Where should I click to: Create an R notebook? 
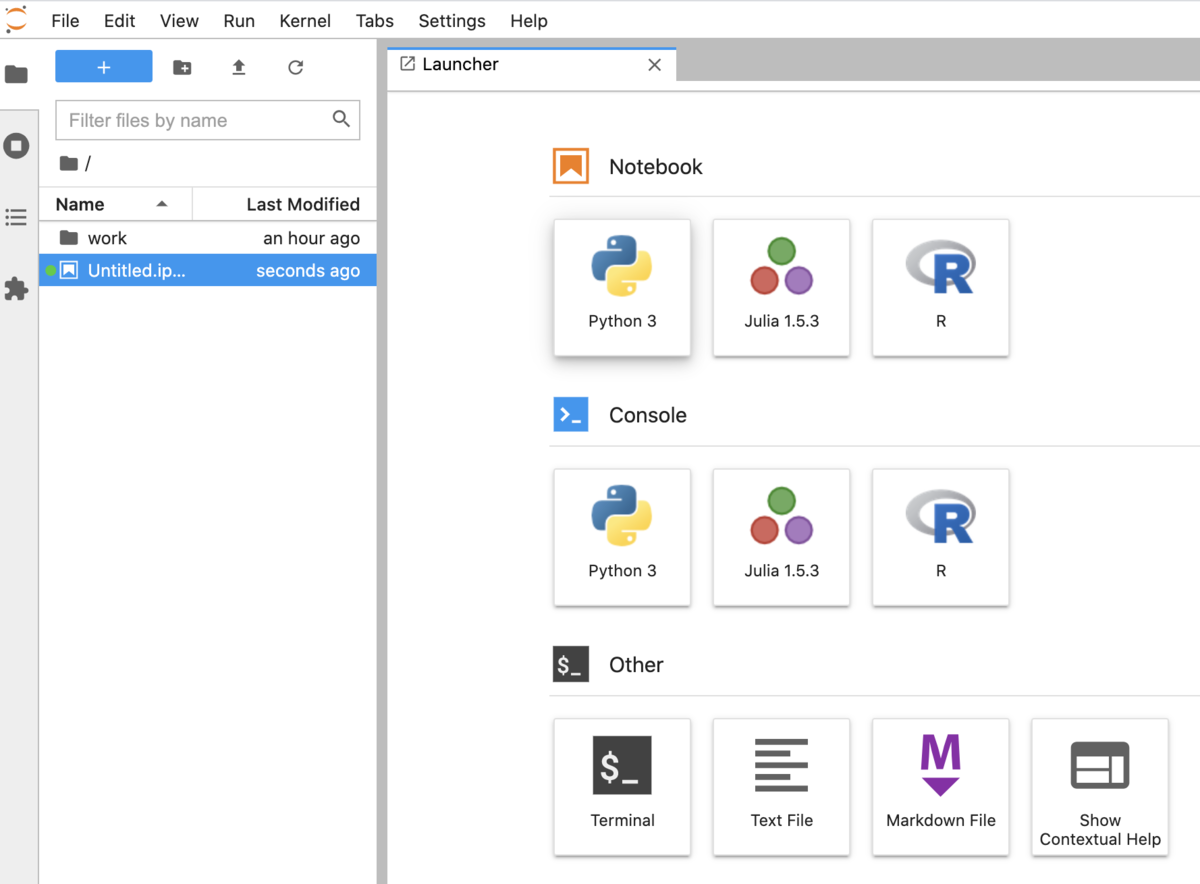pos(941,288)
